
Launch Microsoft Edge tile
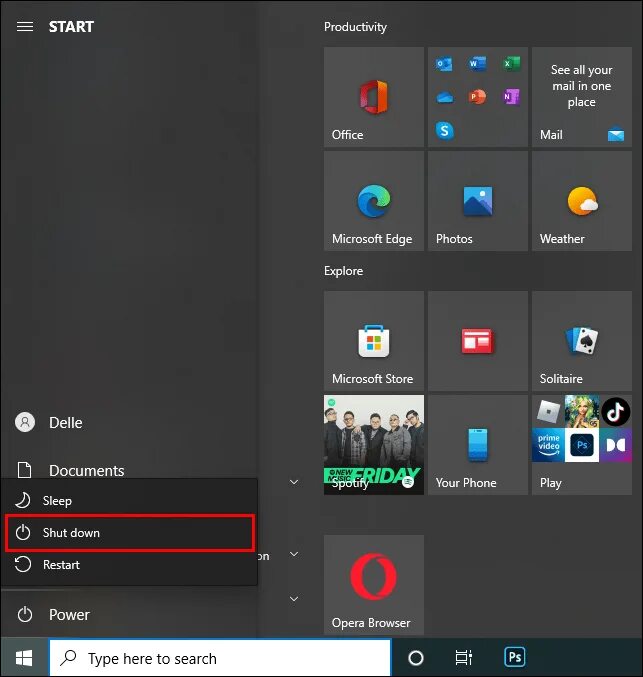click(374, 201)
